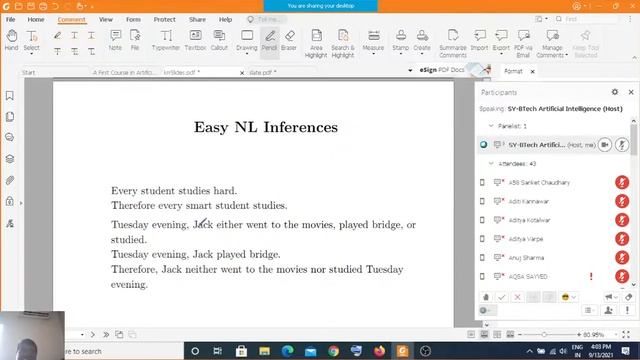This screenshot has height=360, width=640.
Task: Open the Create stamp dropdown
Action: coord(422,54)
